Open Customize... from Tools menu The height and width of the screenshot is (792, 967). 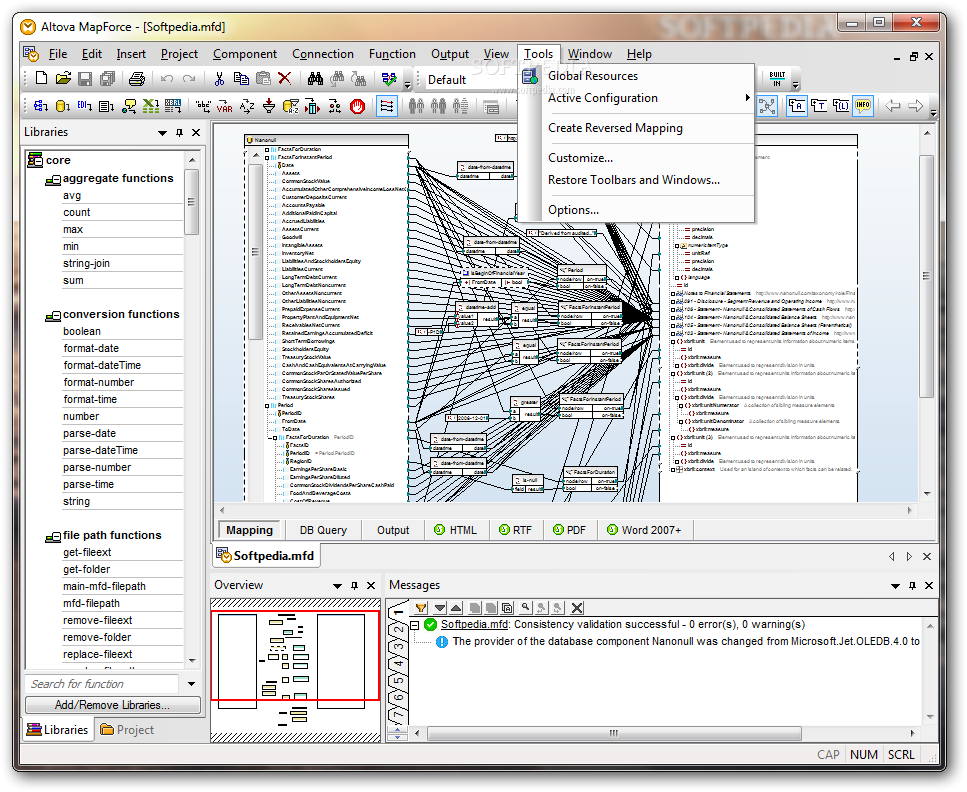click(636, 158)
